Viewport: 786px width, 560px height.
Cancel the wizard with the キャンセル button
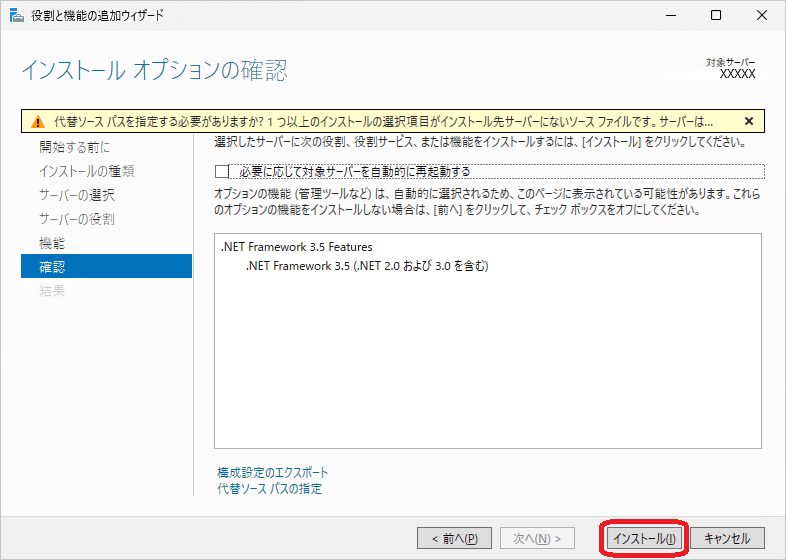pos(727,539)
